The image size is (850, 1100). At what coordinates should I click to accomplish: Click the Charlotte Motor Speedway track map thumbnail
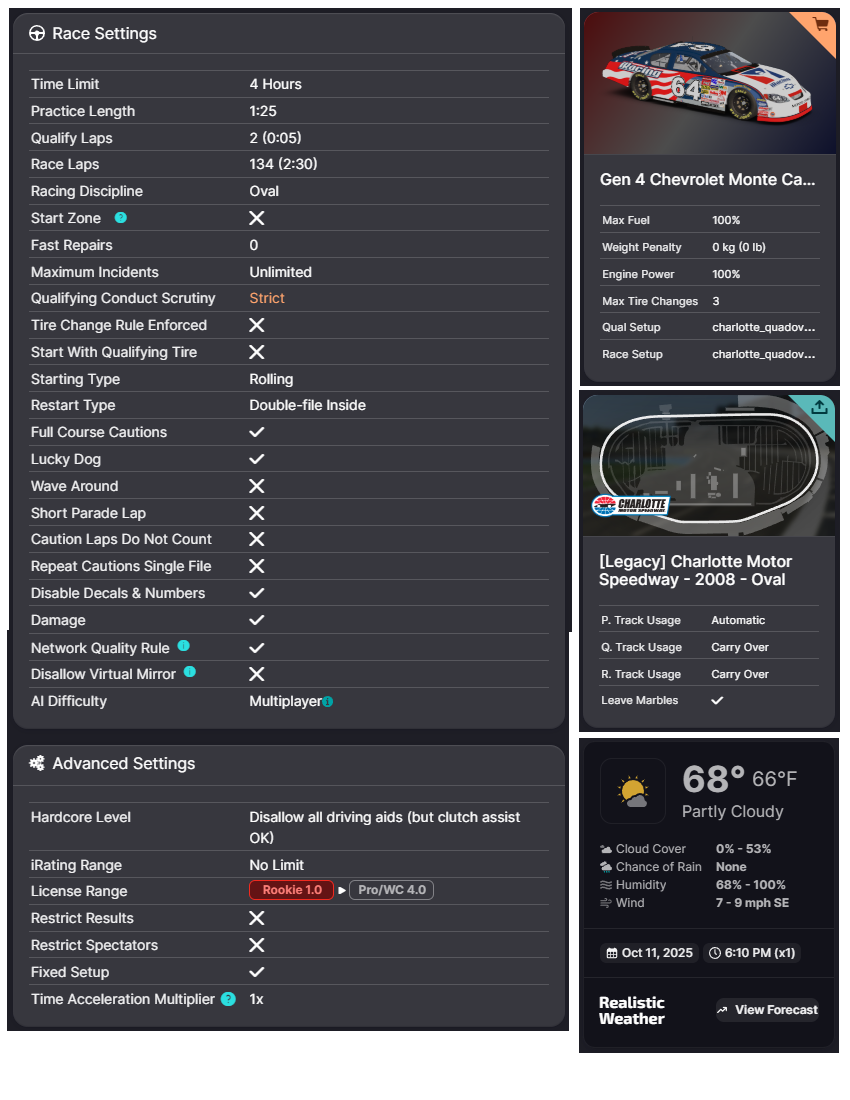pos(708,465)
